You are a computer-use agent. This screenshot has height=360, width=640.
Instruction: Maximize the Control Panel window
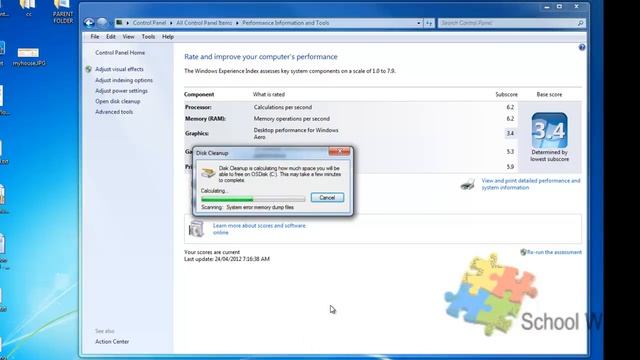coord(560,7)
